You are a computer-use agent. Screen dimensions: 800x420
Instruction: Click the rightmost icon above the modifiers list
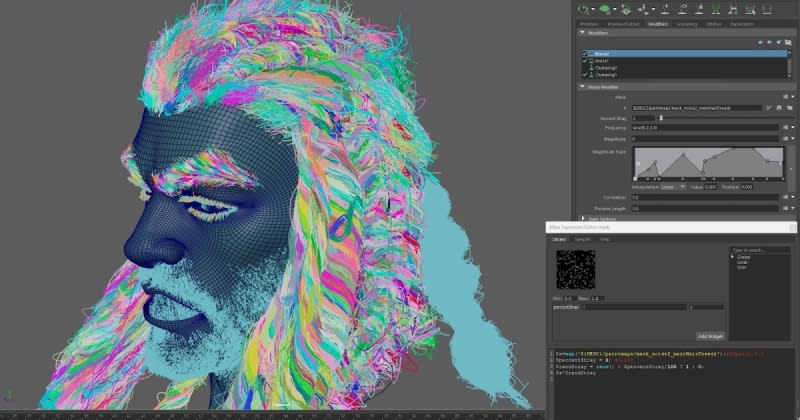(x=790, y=42)
